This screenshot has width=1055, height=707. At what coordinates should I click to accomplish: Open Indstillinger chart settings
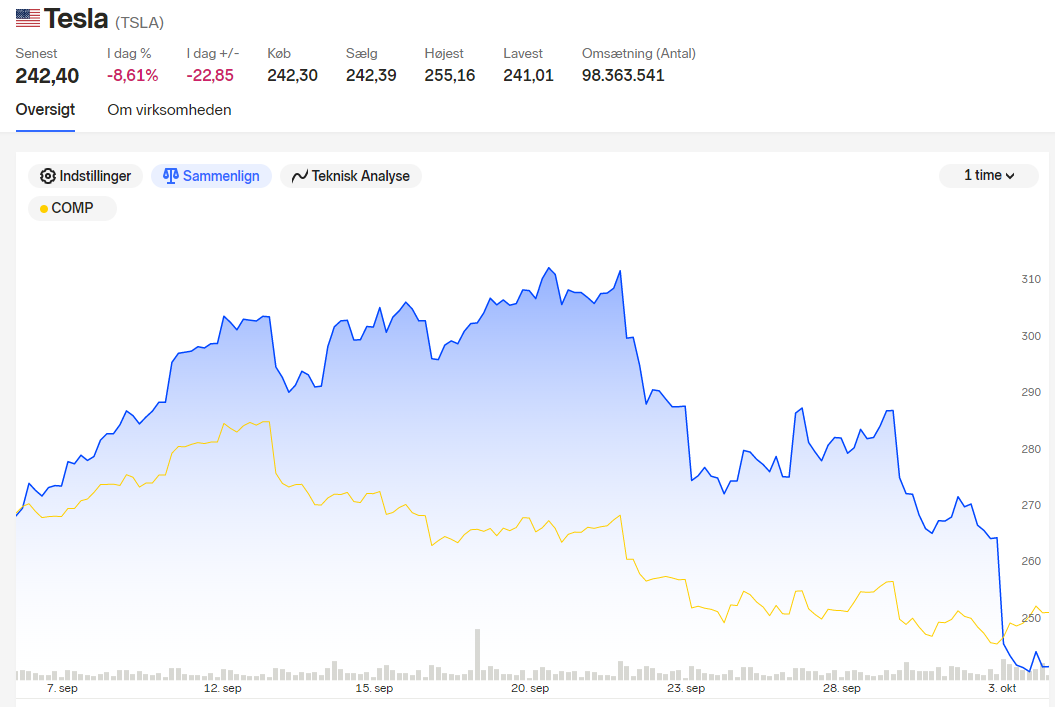pos(85,176)
